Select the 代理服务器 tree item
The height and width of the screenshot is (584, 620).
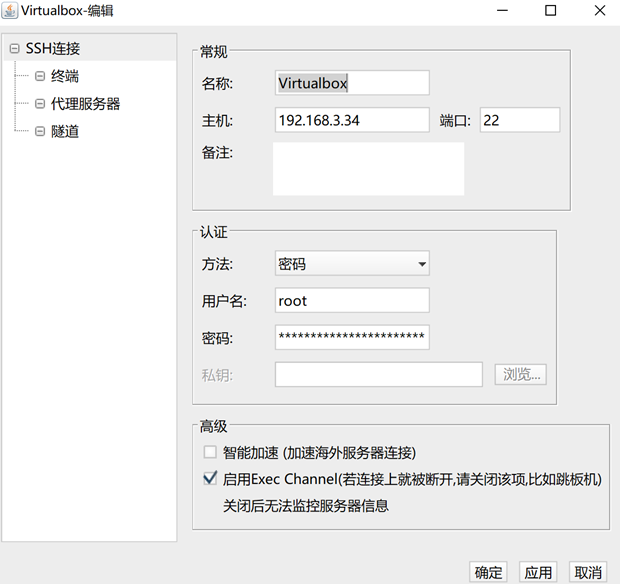(x=85, y=104)
